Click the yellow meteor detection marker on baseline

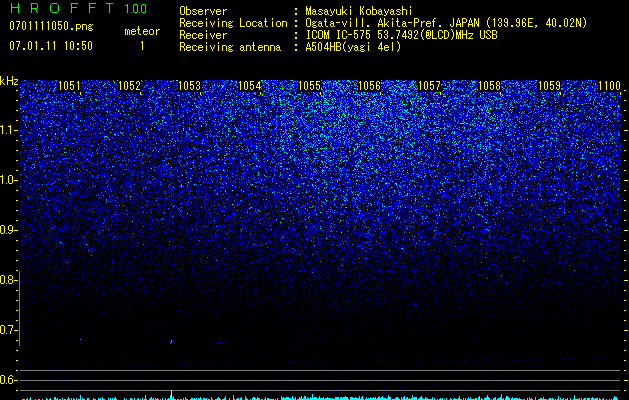click(x=171, y=394)
